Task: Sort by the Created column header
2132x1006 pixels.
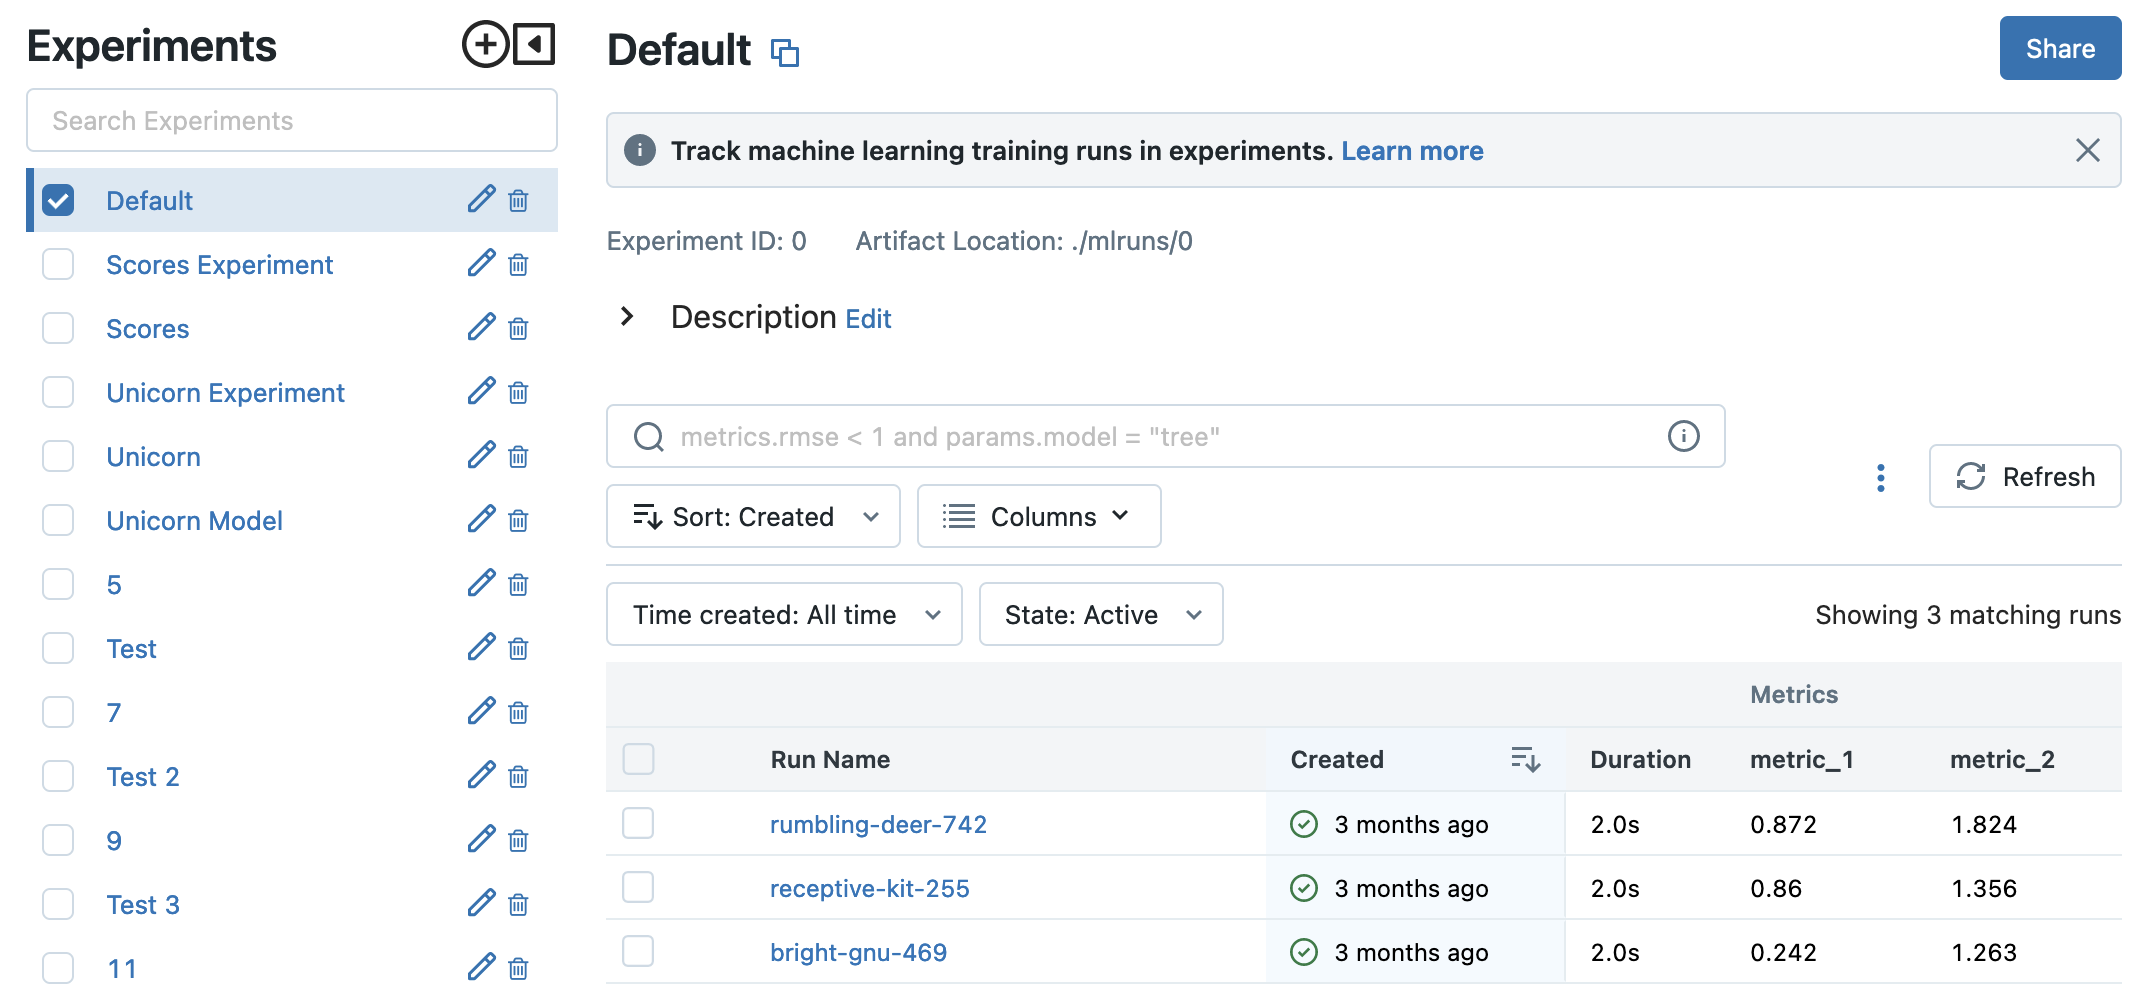Action: pos(1336,760)
